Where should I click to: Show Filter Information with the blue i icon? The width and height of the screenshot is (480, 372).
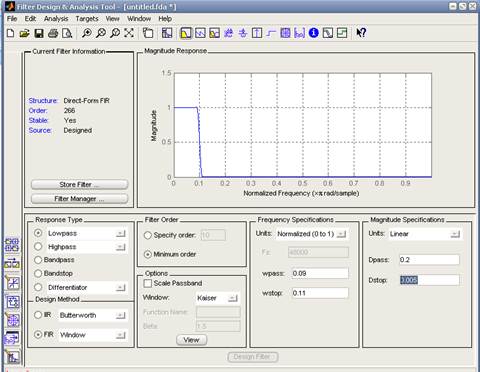[x=314, y=33]
